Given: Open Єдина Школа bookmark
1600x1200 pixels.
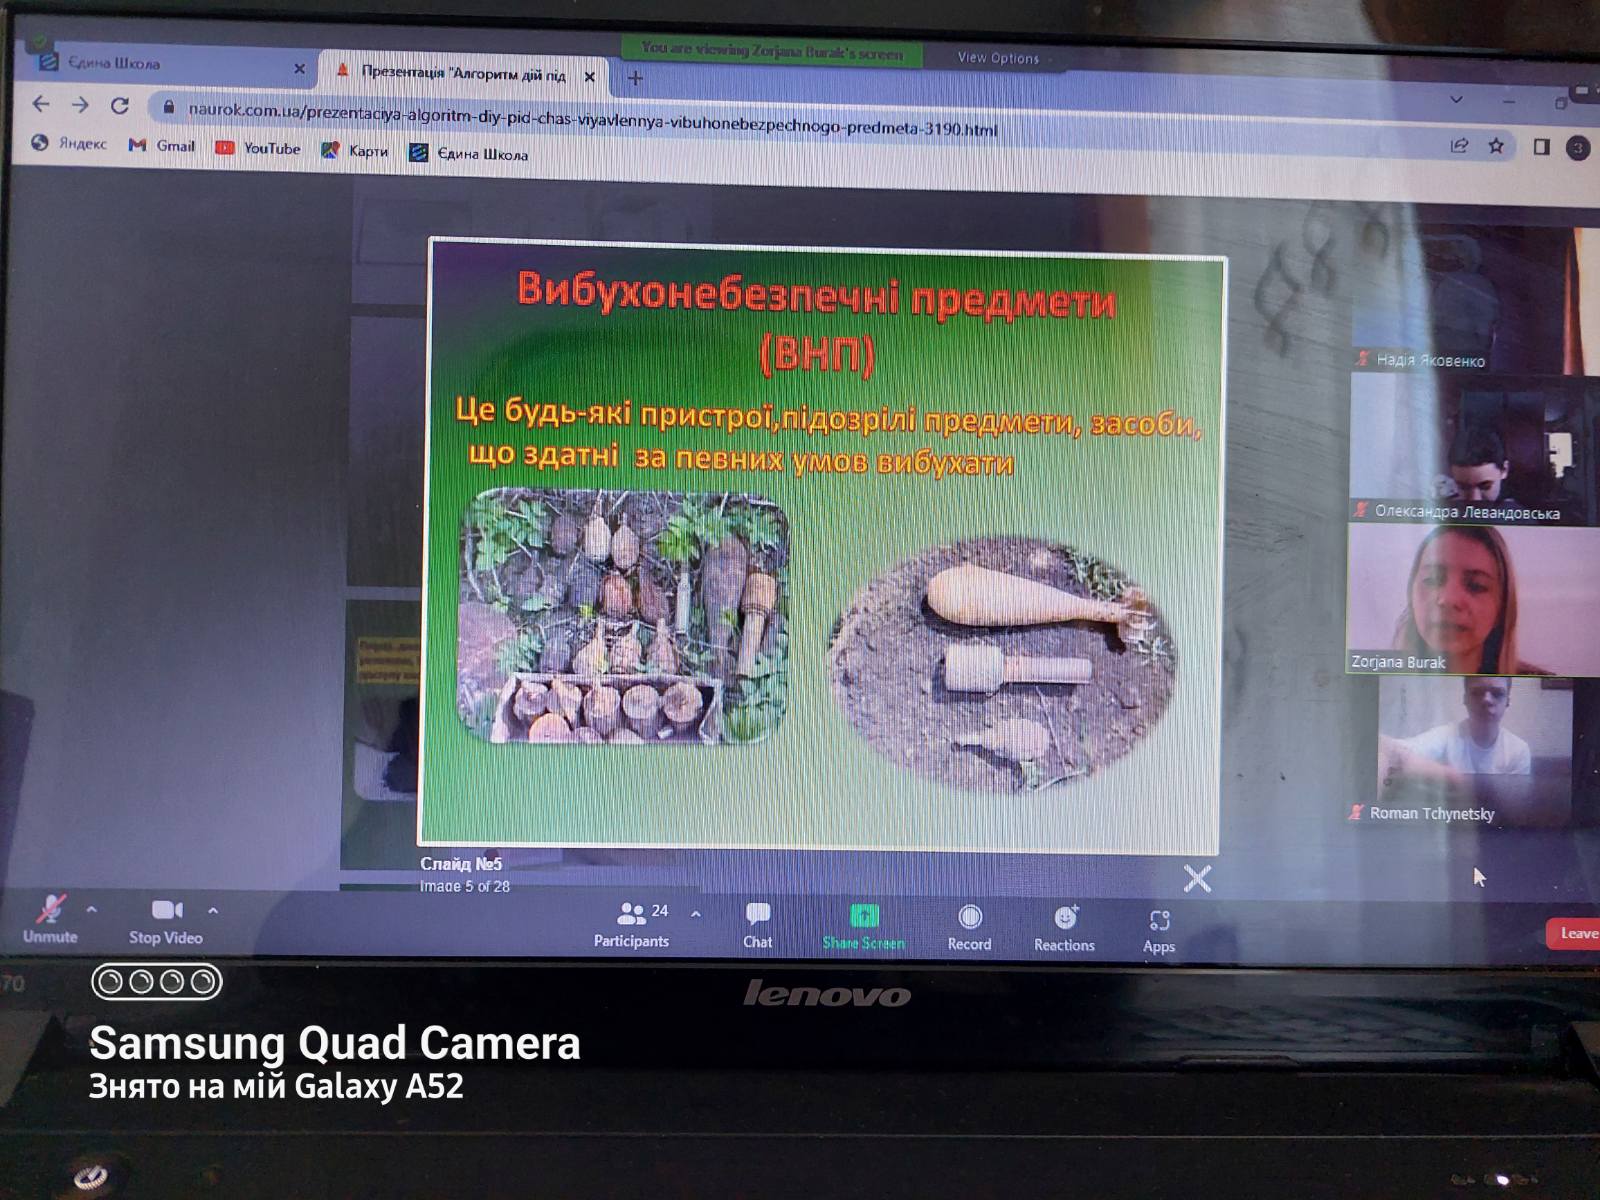Looking at the screenshot, I should click(468, 153).
